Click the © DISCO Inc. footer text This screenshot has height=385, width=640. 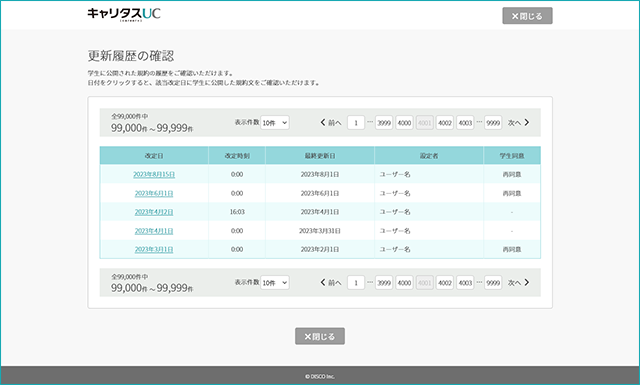tap(320, 376)
